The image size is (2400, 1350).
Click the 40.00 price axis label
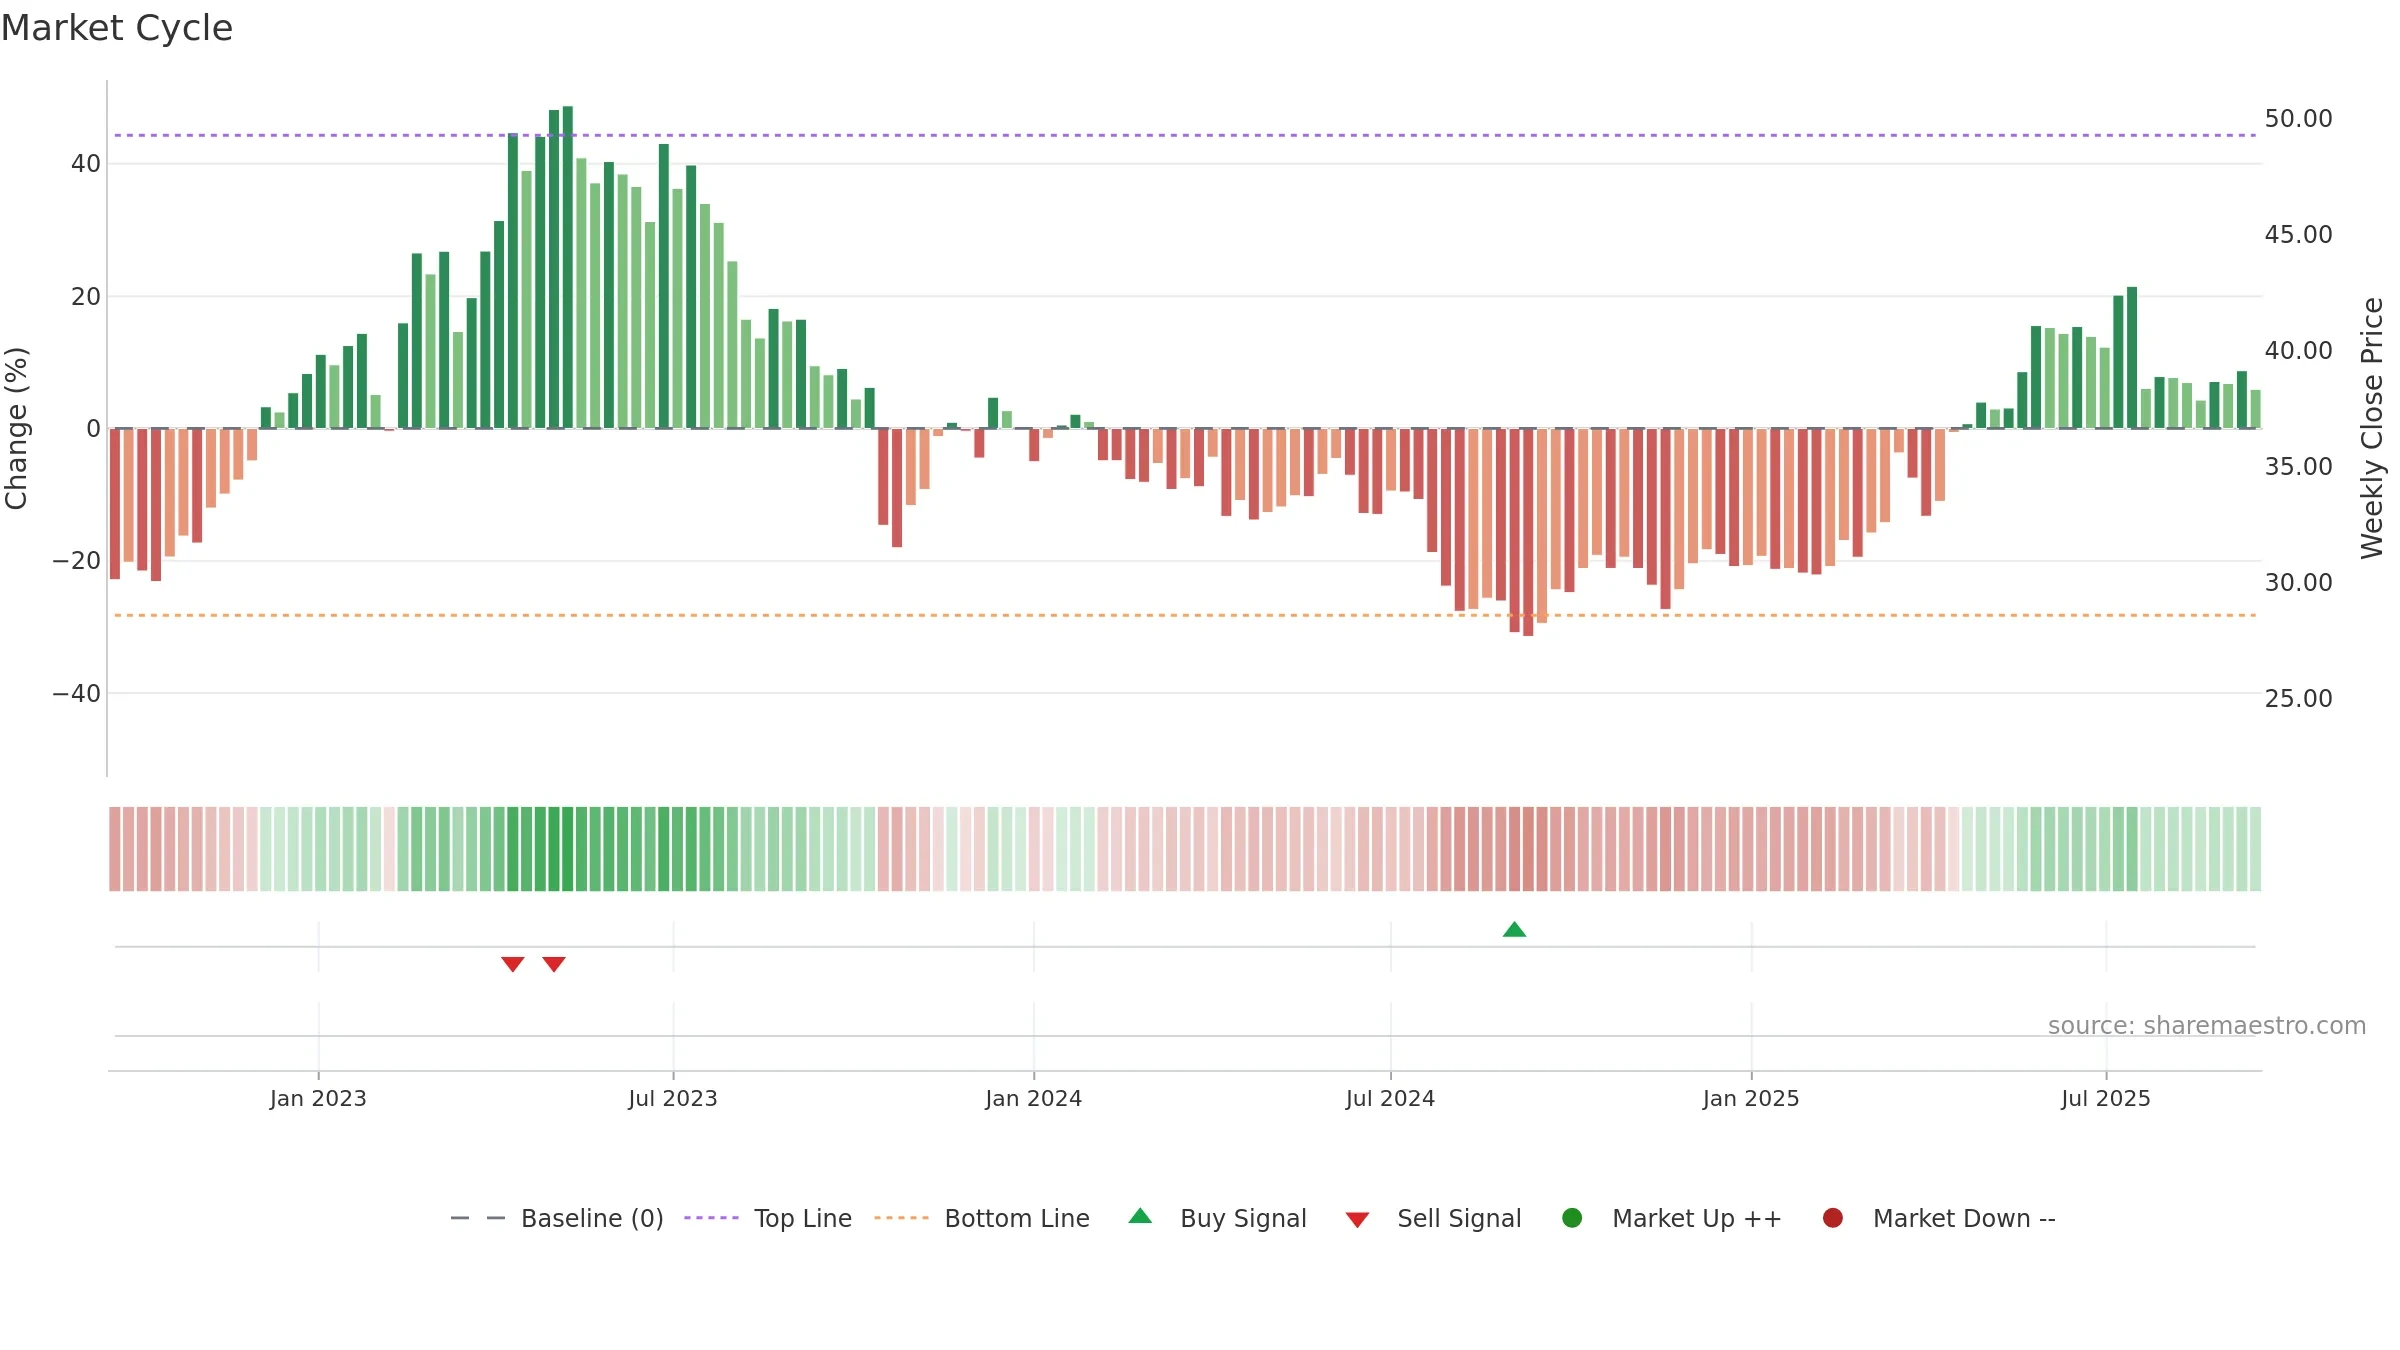pyautogui.click(x=2298, y=350)
